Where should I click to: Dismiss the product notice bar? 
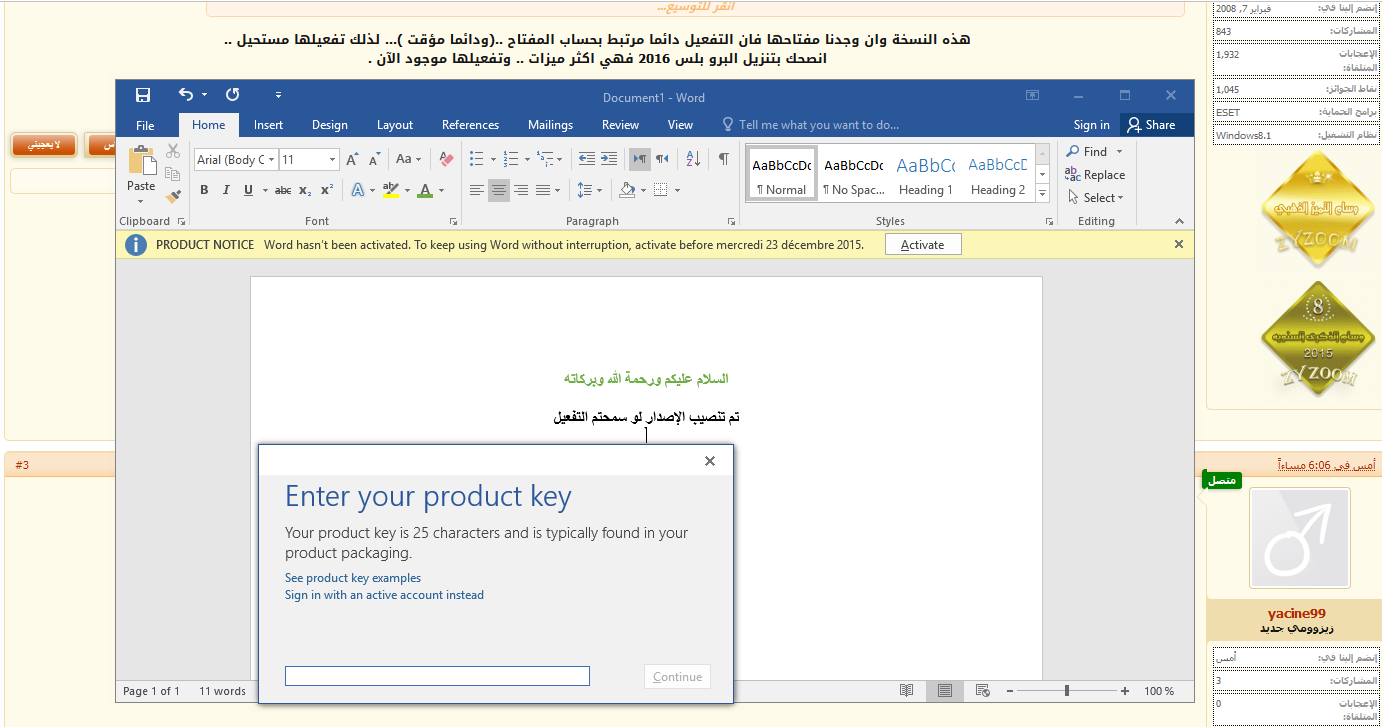(x=1179, y=244)
